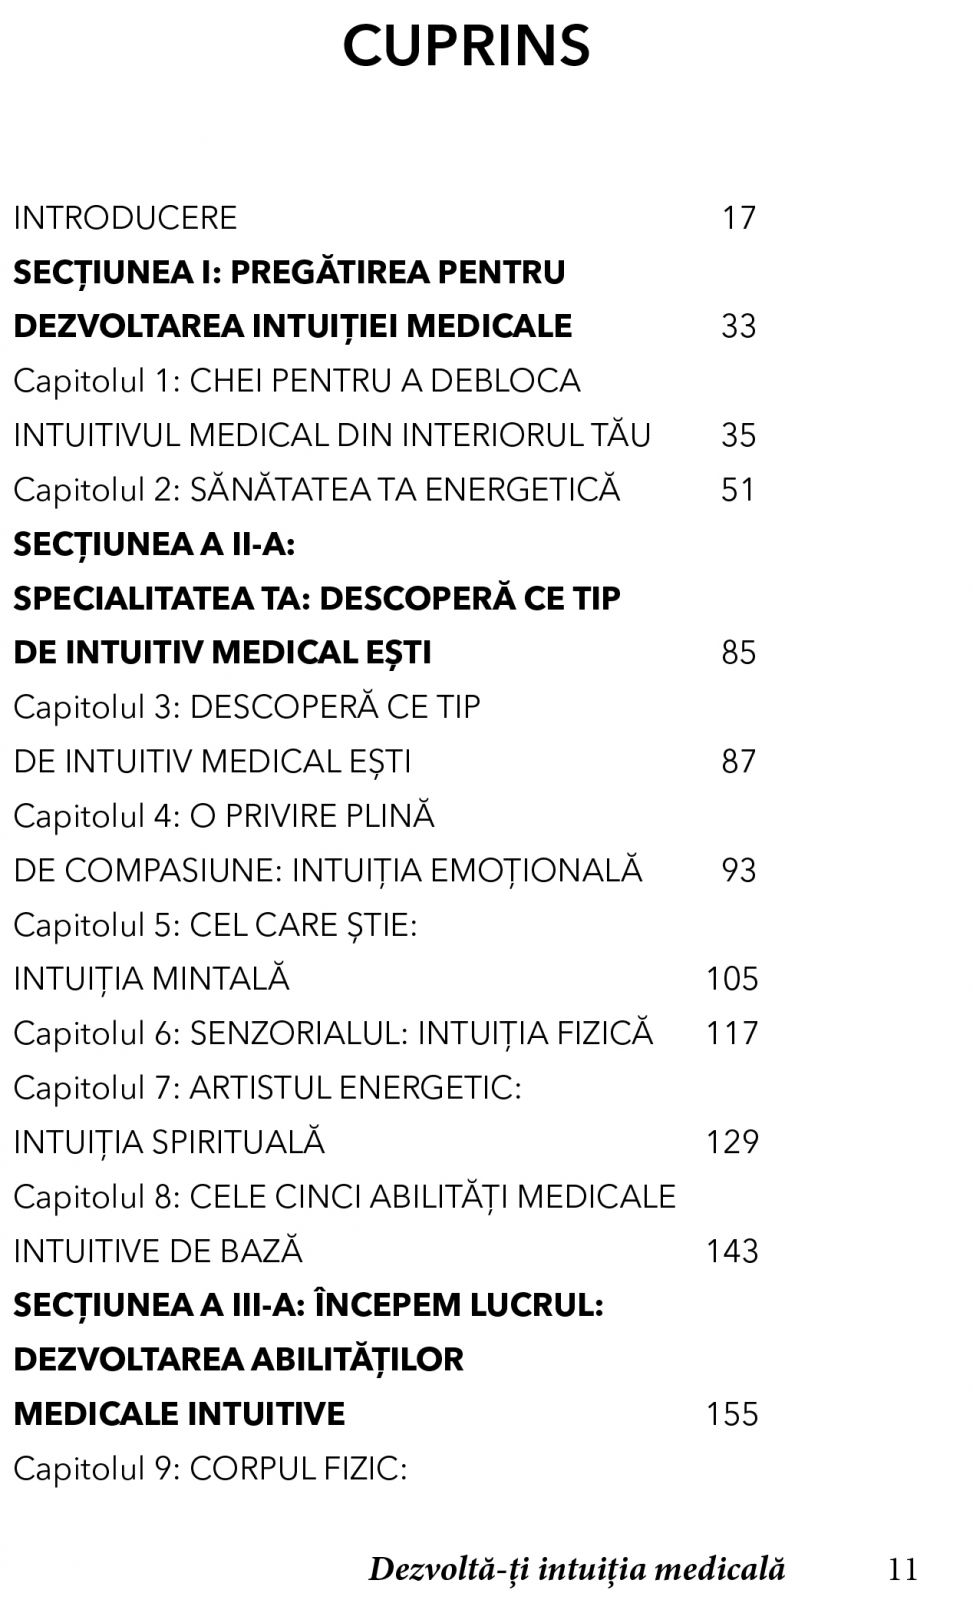Open Capitolul 4: O PRIVIRE PLINĂ
Viewport: 973px width, 1600px height.
(224, 816)
